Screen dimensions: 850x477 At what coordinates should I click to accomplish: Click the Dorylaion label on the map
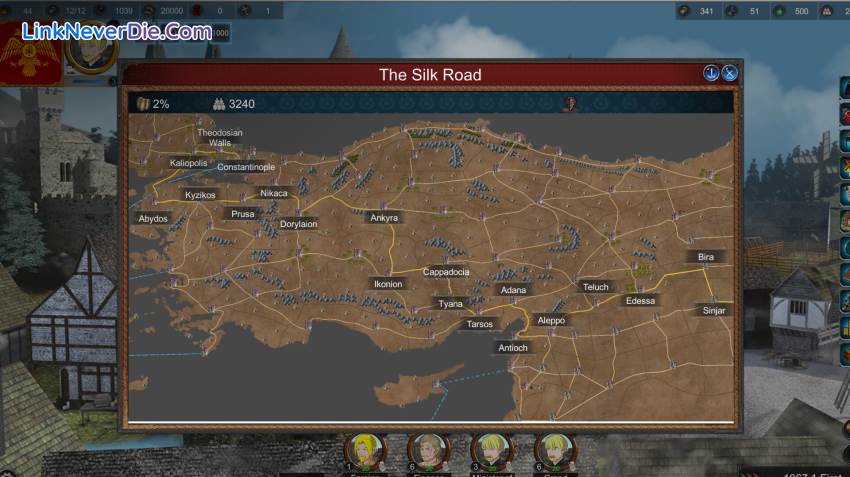coord(298,224)
